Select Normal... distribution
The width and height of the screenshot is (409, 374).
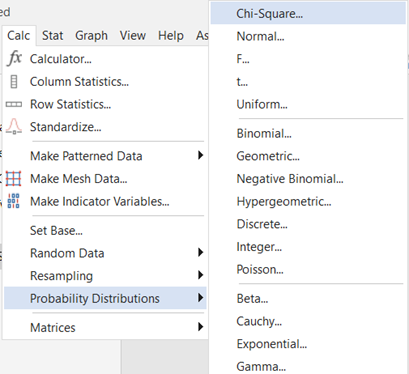click(x=308, y=36)
